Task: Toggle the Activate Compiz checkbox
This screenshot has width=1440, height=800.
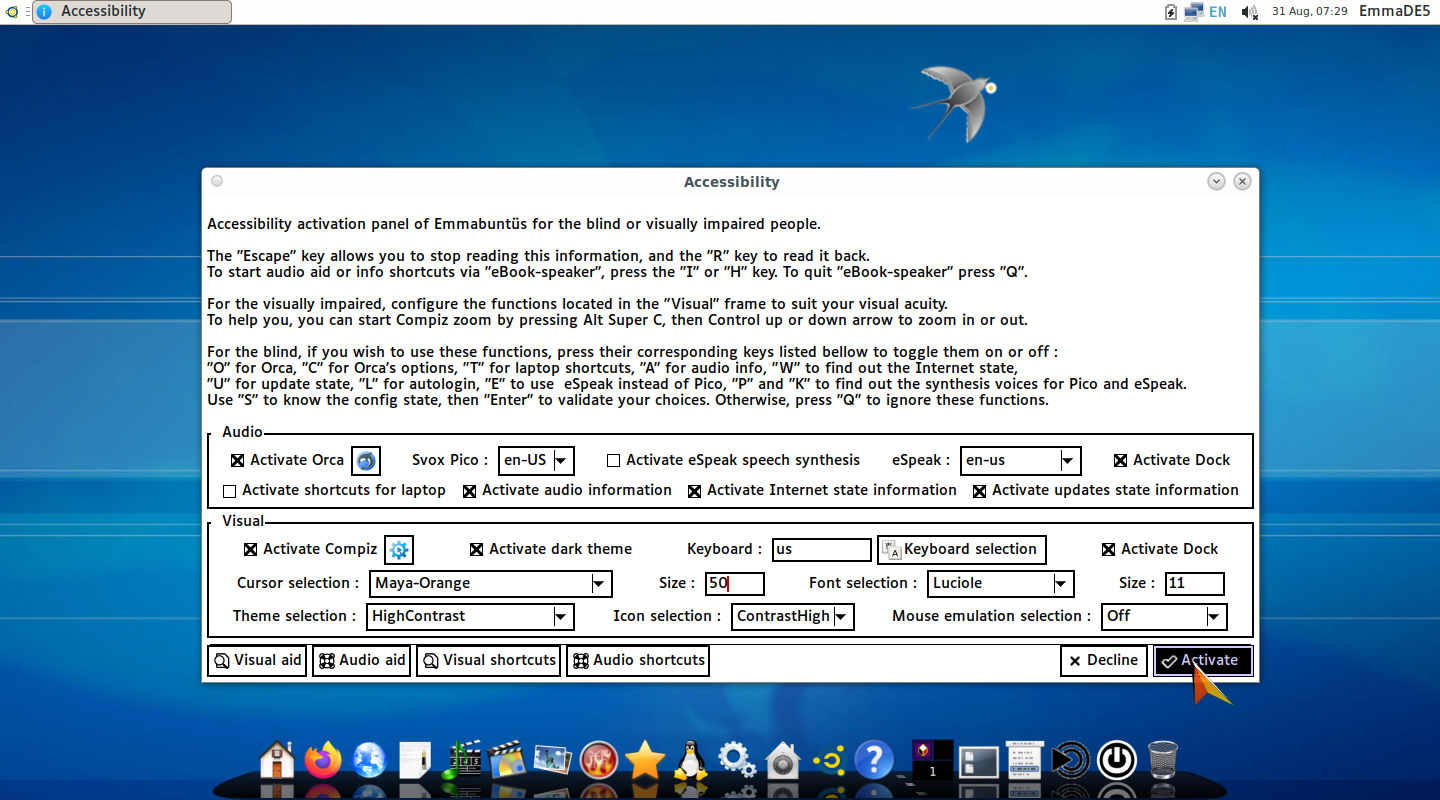Action: (250, 550)
